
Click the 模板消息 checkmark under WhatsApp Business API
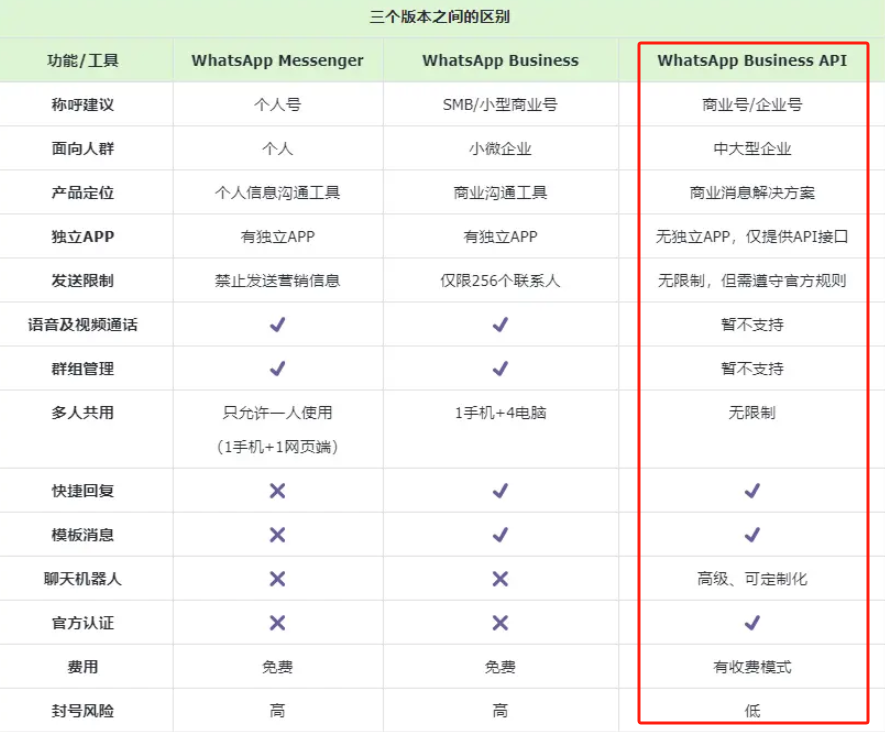(752, 535)
